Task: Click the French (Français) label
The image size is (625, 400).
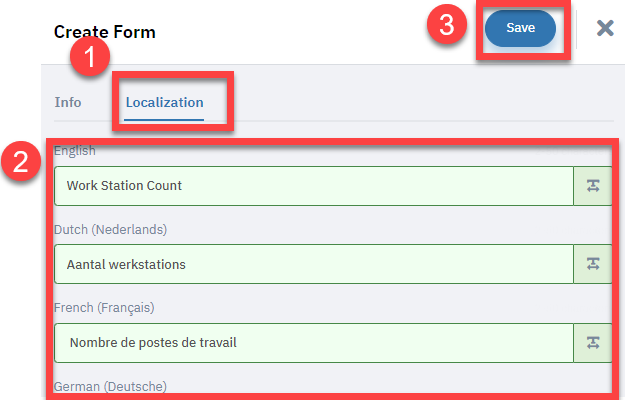Action: (104, 308)
